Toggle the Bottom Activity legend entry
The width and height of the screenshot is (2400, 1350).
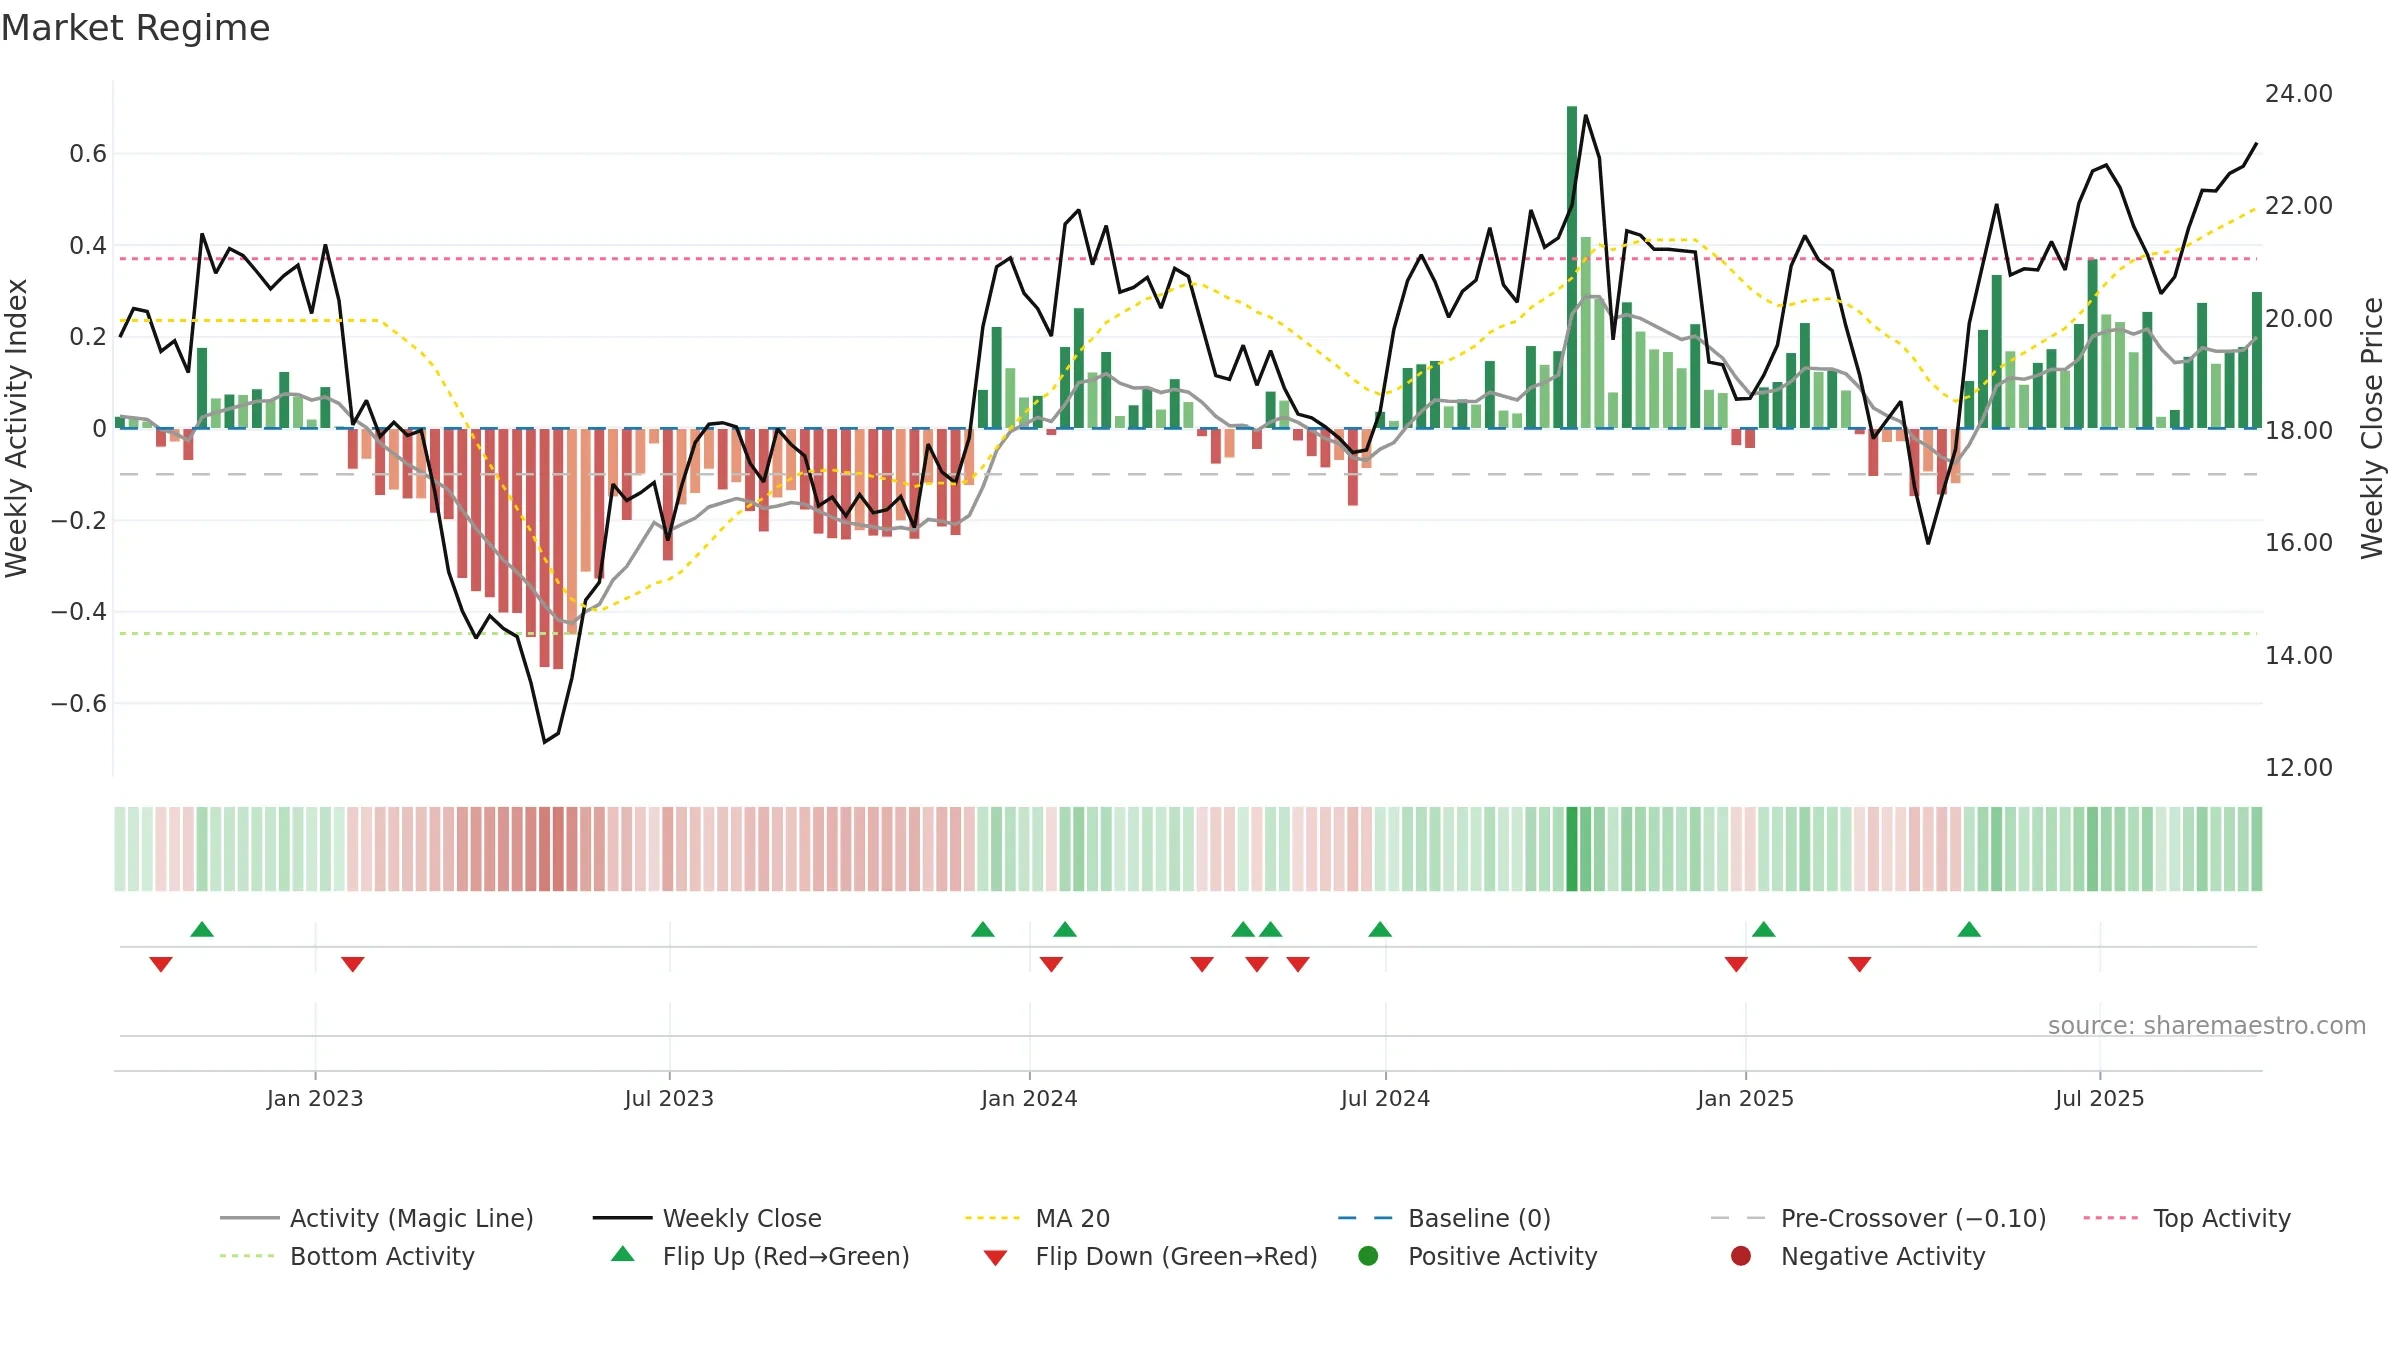tap(347, 1256)
